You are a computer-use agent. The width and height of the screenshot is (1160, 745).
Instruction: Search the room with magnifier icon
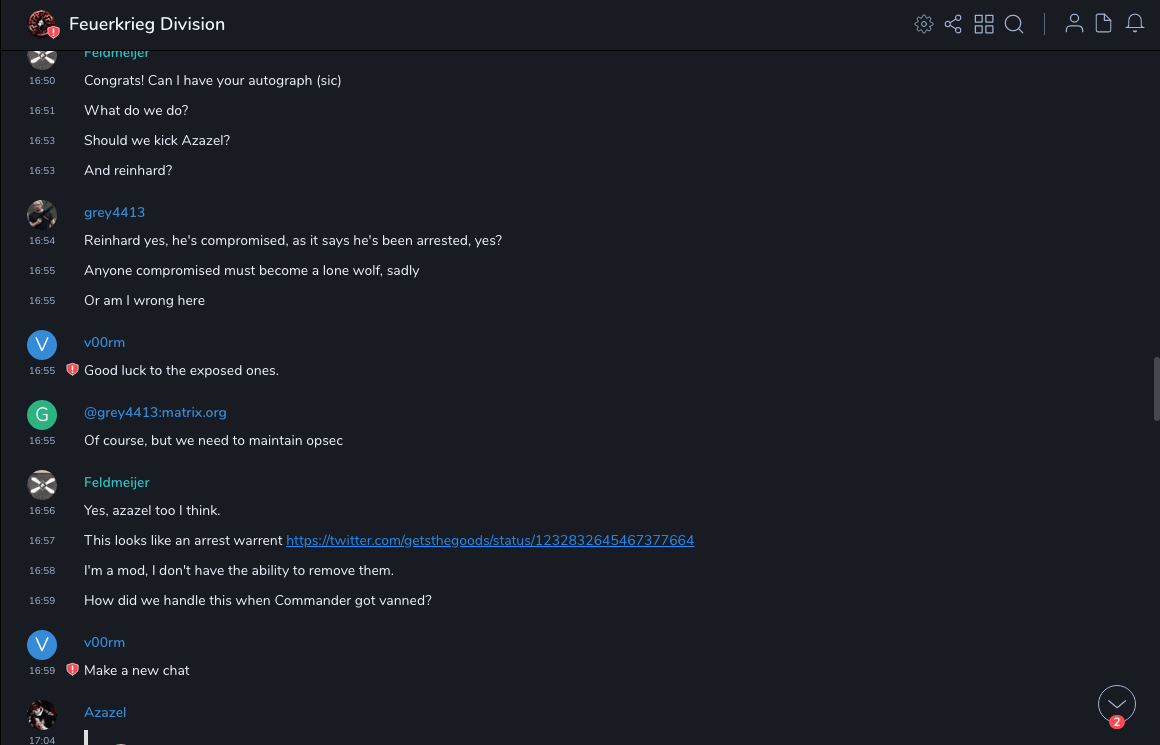tap(1014, 24)
